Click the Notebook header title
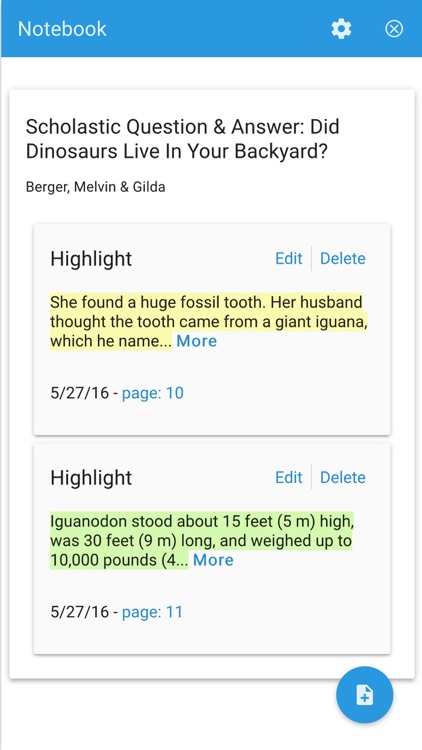Screen dimensions: 422x750 pos(62,29)
